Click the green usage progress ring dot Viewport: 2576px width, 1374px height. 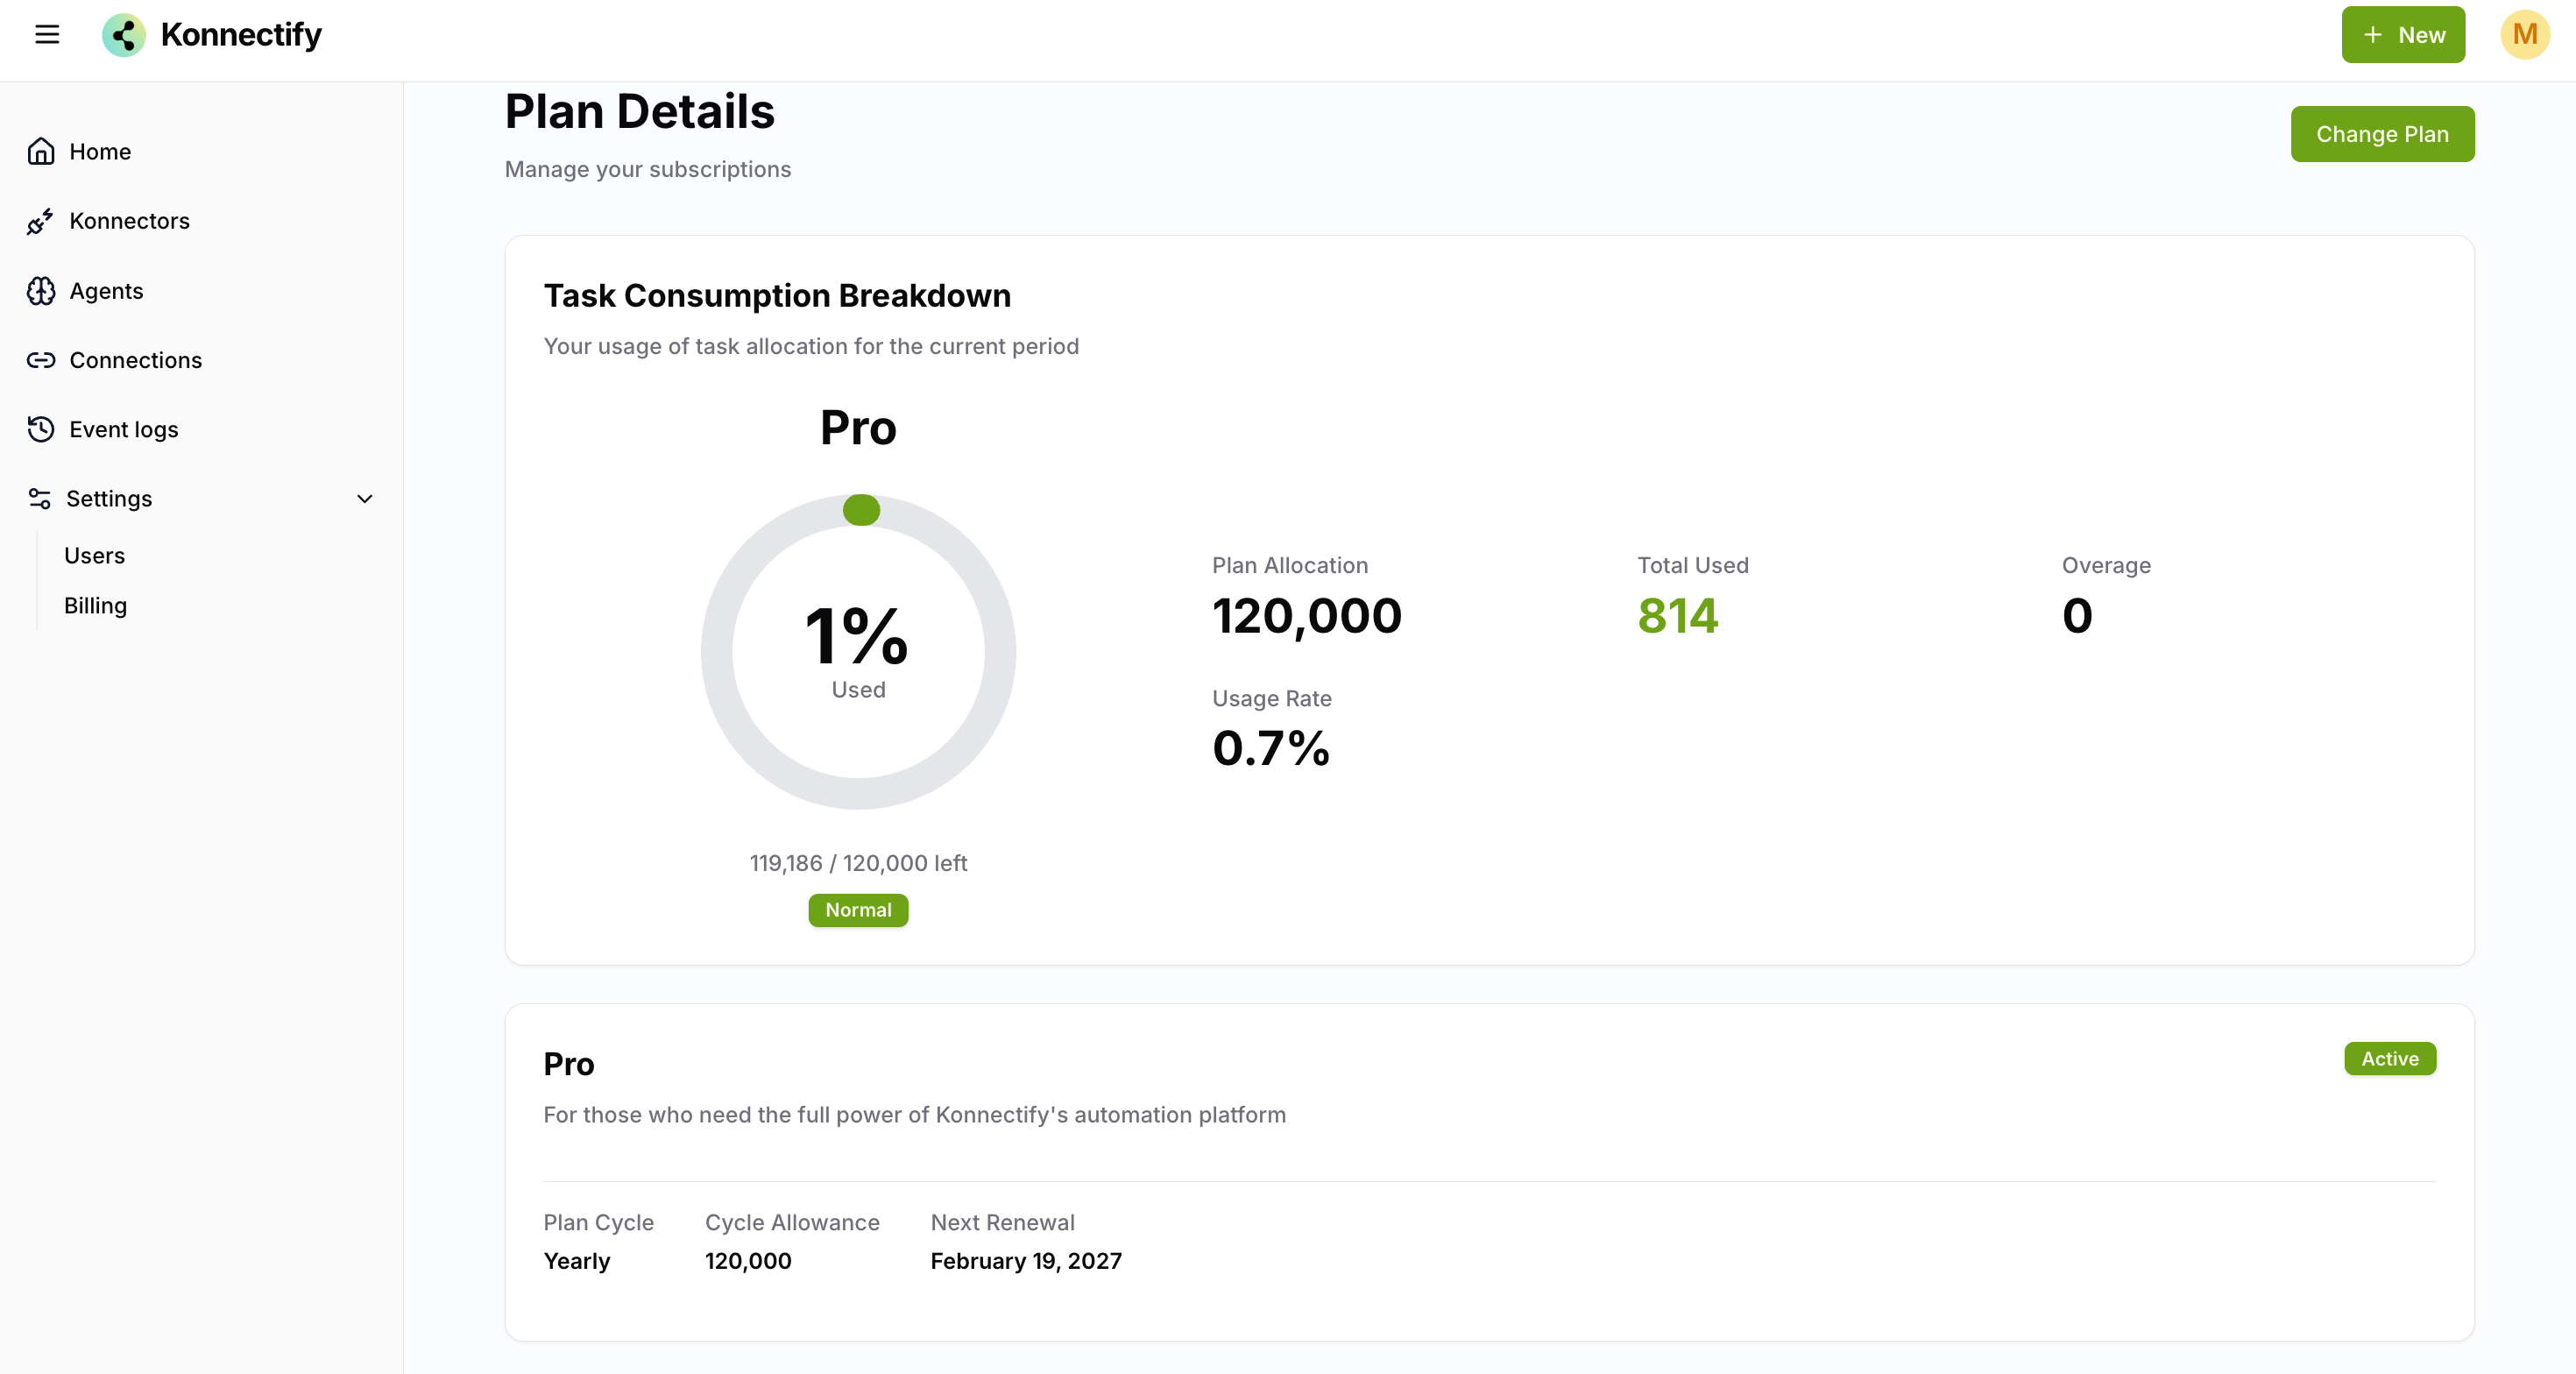861,510
